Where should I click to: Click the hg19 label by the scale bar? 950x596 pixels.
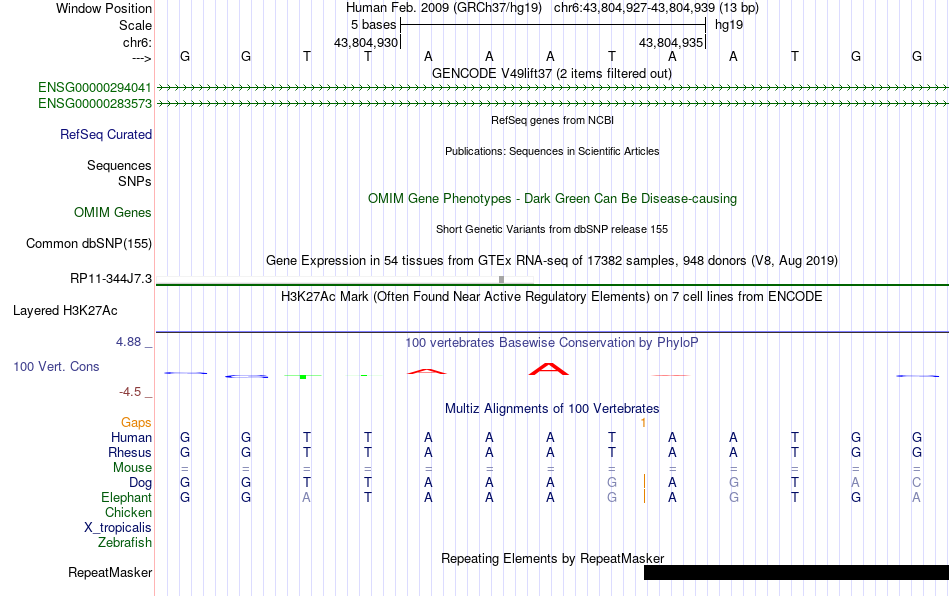pyautogui.click(x=729, y=25)
